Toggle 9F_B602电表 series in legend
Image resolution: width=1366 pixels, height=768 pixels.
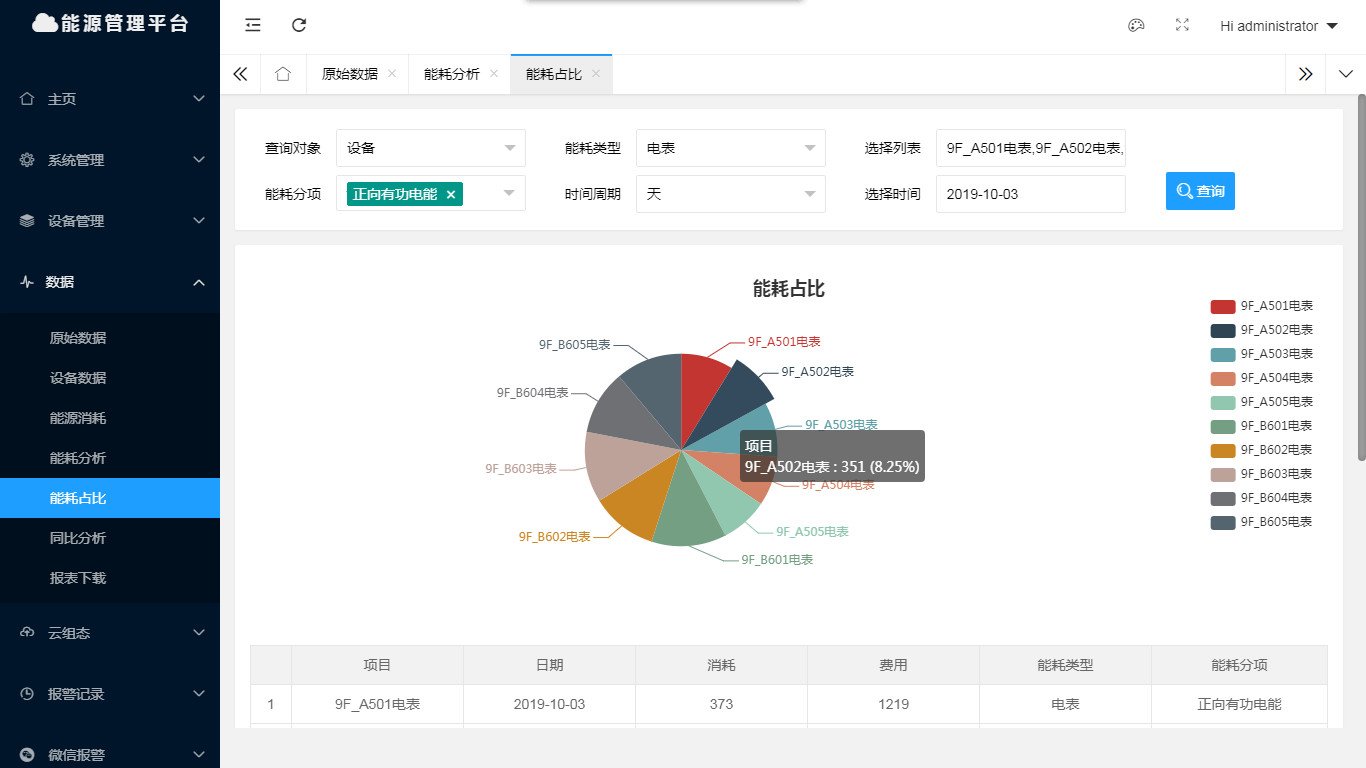tap(1262, 450)
